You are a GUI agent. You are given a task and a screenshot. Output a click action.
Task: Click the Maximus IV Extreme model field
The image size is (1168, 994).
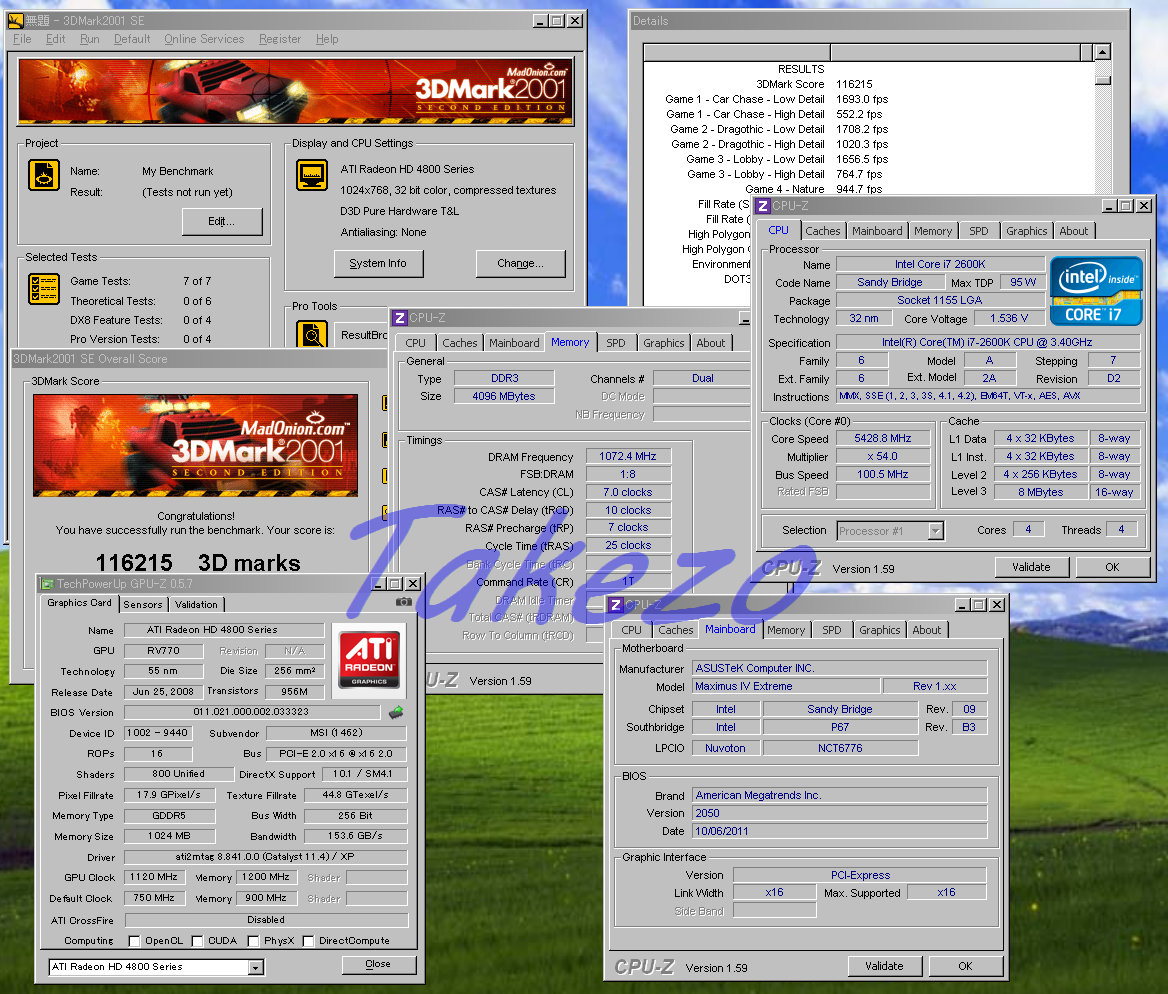tap(785, 686)
